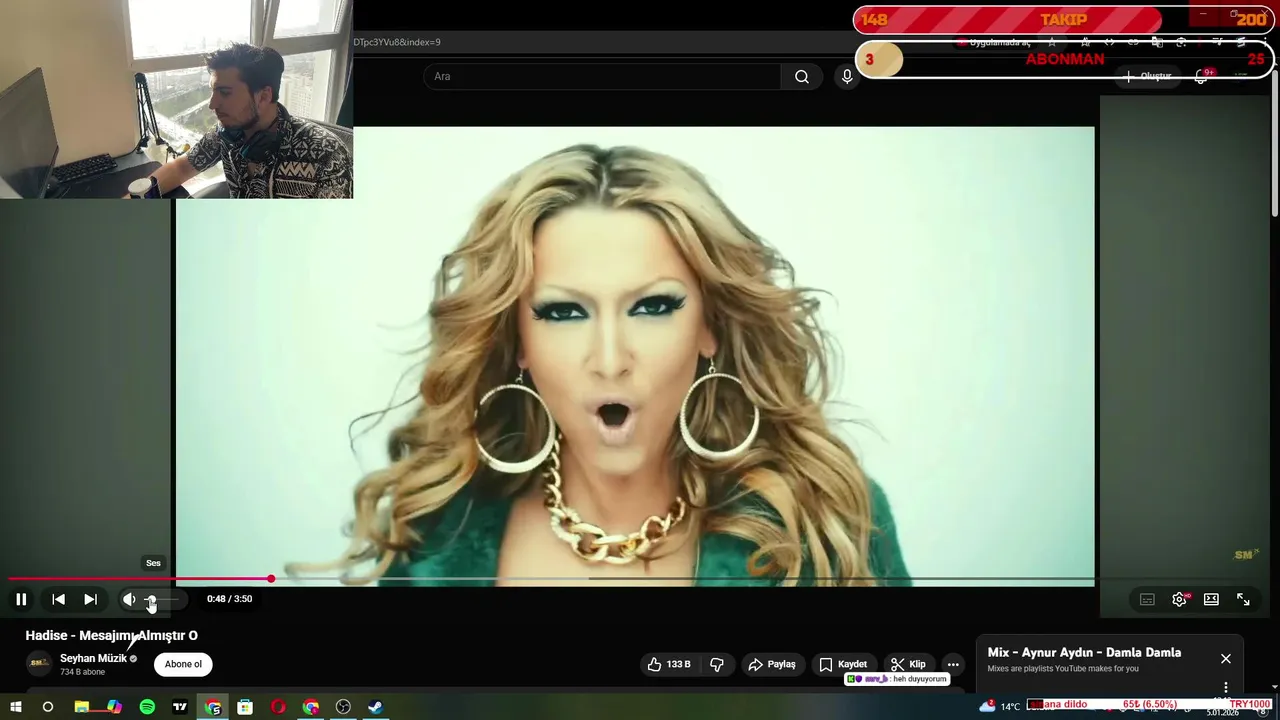The width and height of the screenshot is (1280, 720).
Task: Open File Explorer from taskbar
Action: tap(82, 707)
